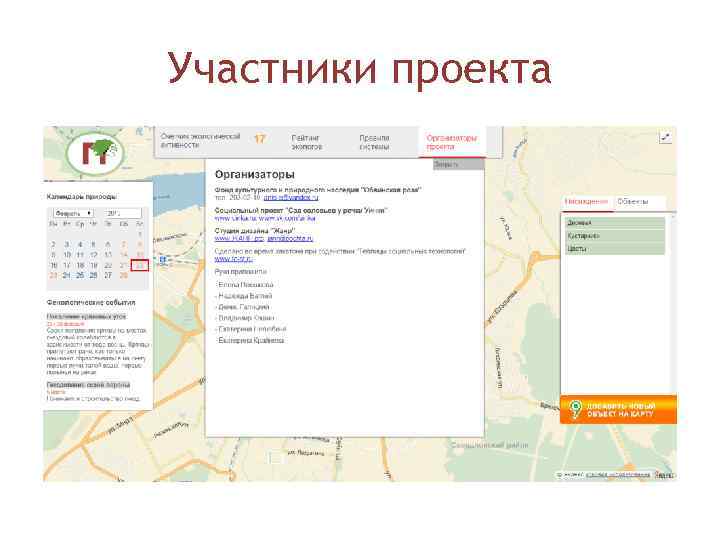Select calendar date 10
Image resolution: width=720 pixels, height=540 pixels.
67,255
